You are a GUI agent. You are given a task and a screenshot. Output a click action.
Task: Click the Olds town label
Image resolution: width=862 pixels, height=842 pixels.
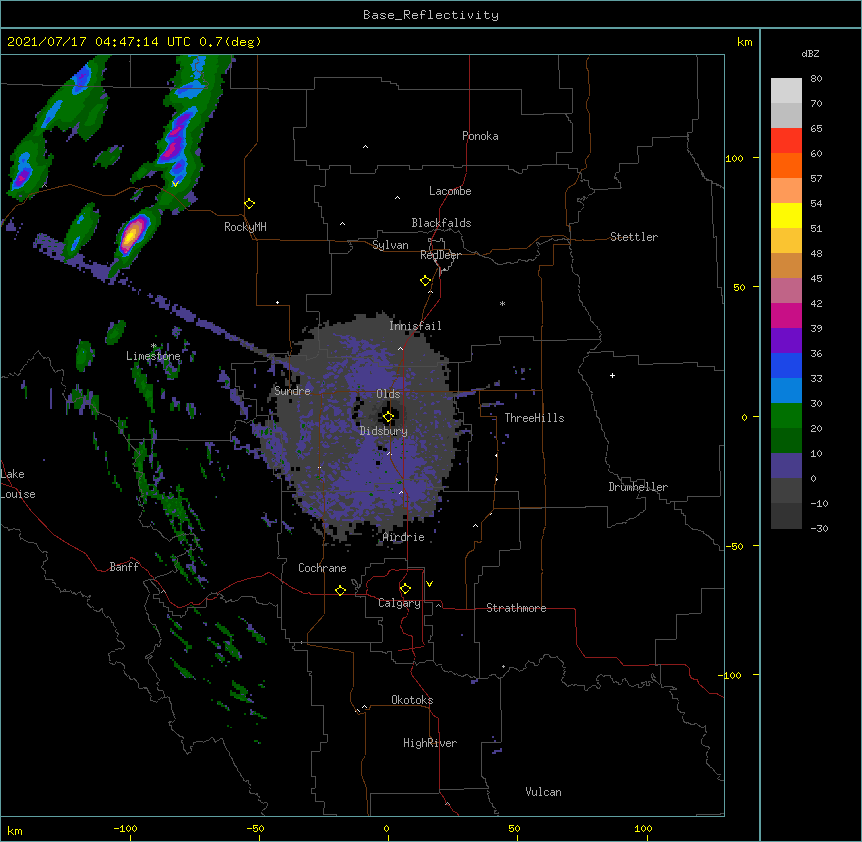pos(388,394)
